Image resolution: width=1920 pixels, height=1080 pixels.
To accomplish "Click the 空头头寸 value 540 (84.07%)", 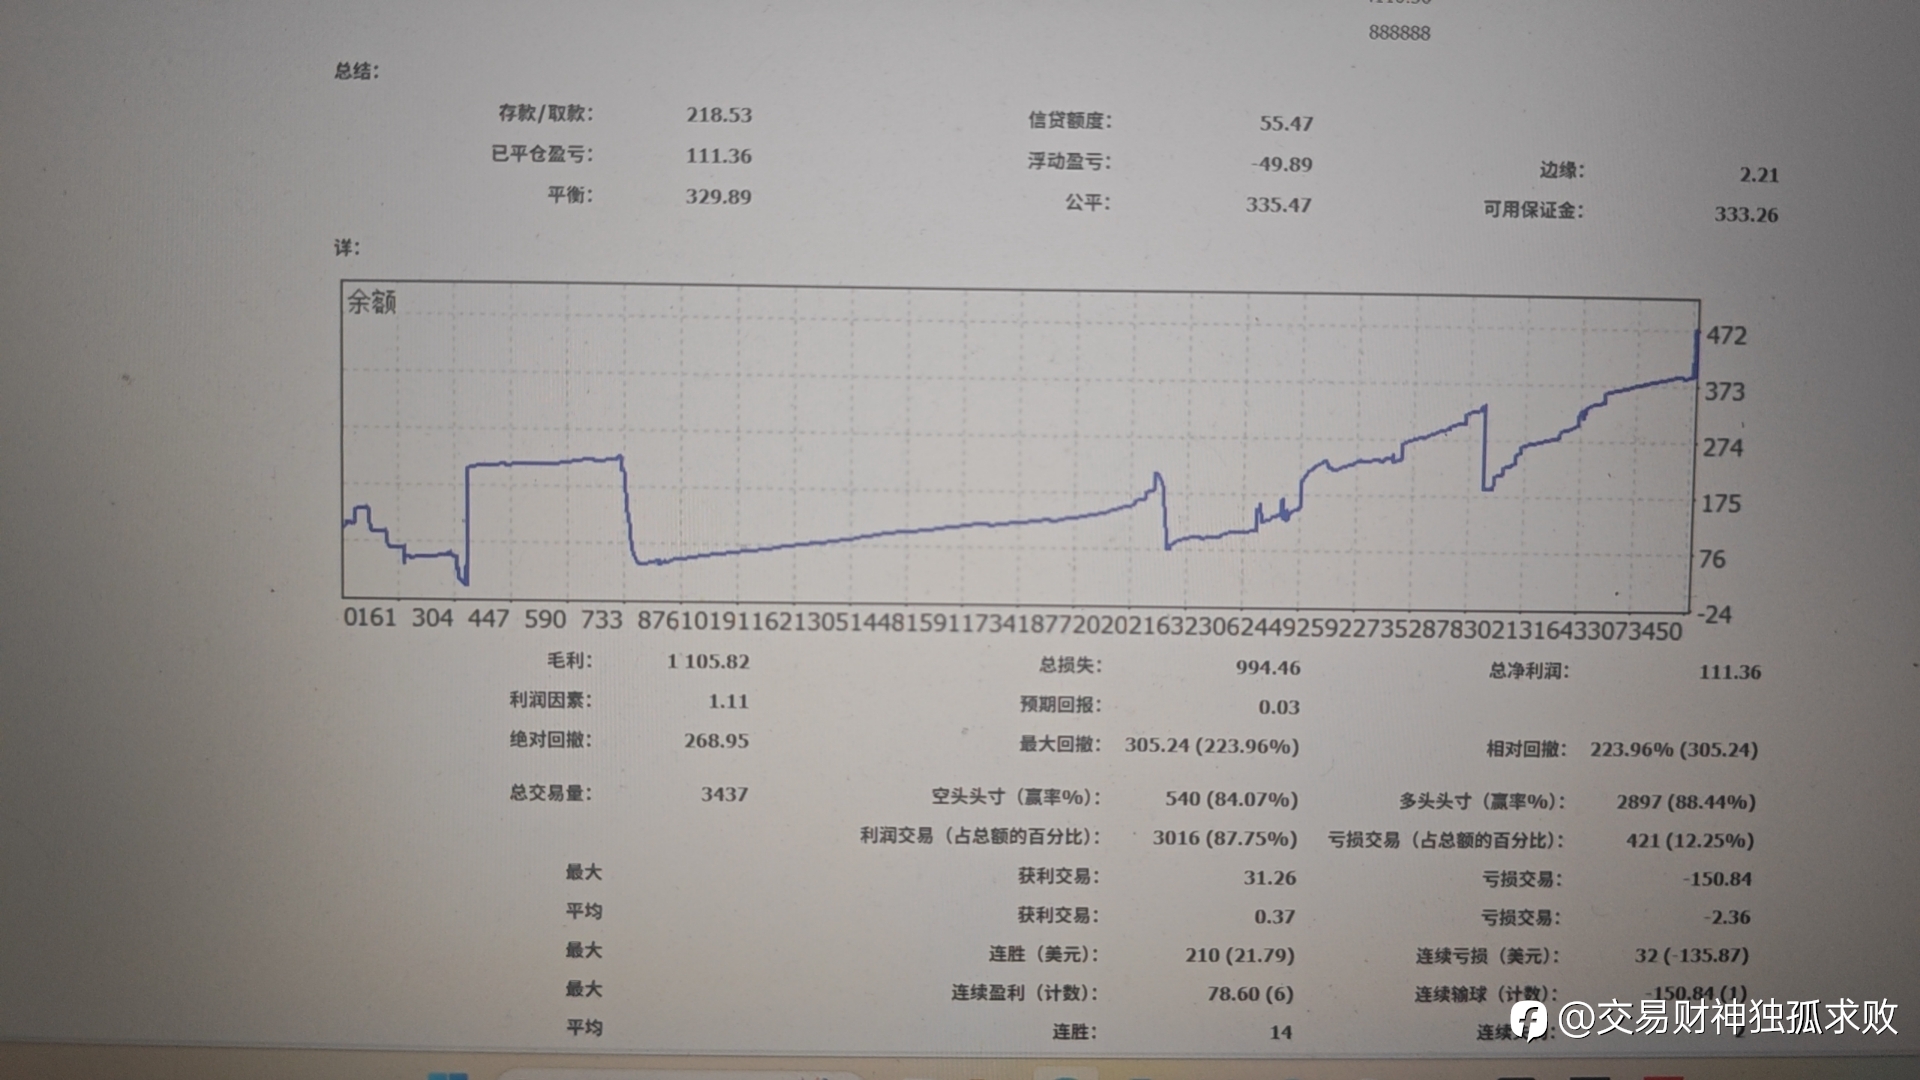I will 1231,800.
